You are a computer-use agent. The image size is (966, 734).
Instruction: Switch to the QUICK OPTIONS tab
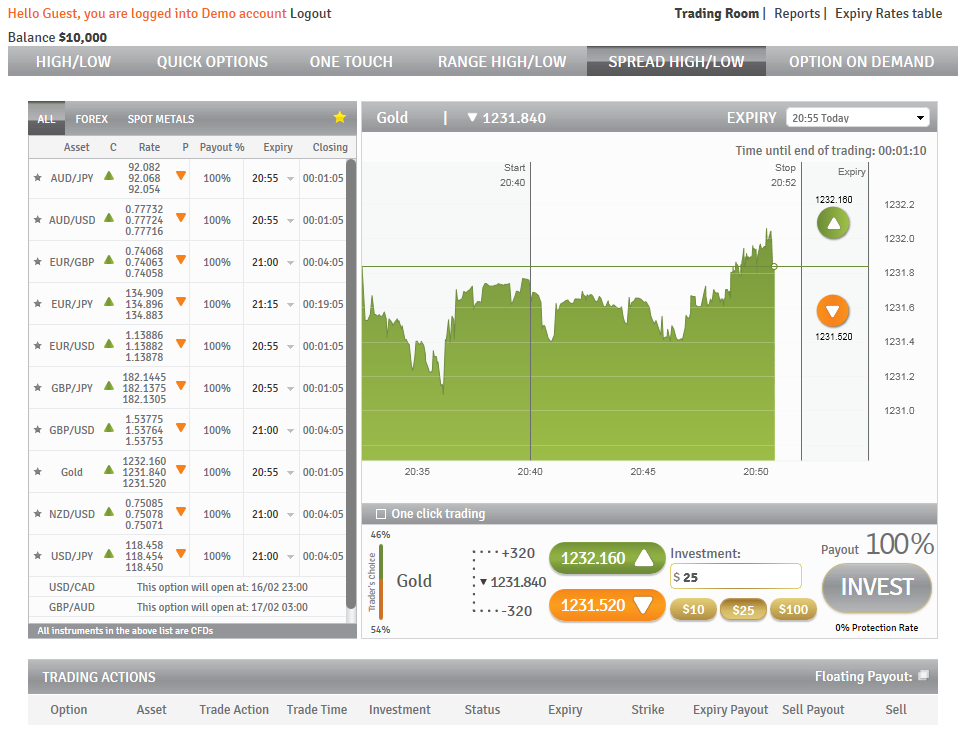tap(212, 62)
